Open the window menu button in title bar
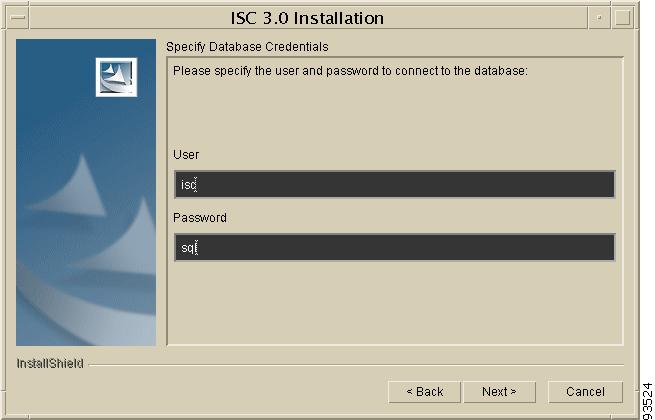655x420 pixels. pyautogui.click(x=18, y=18)
